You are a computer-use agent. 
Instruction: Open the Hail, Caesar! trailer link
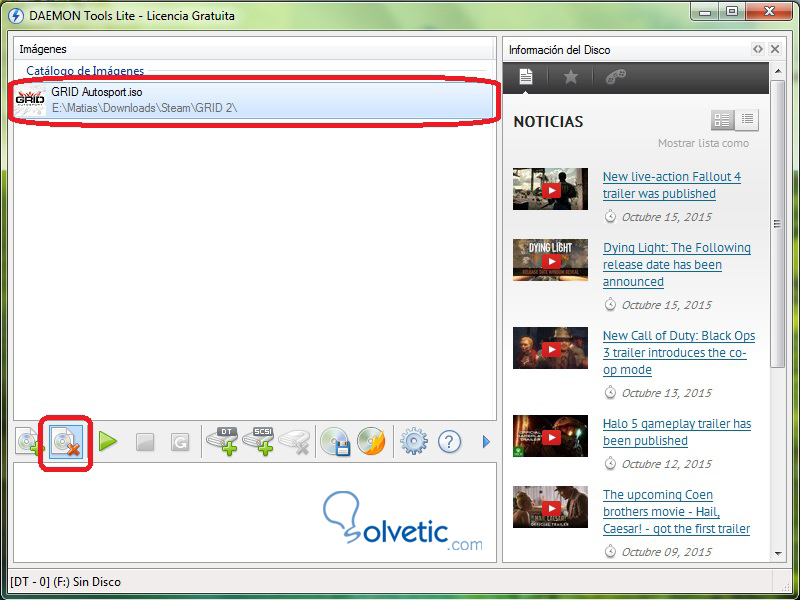676,512
